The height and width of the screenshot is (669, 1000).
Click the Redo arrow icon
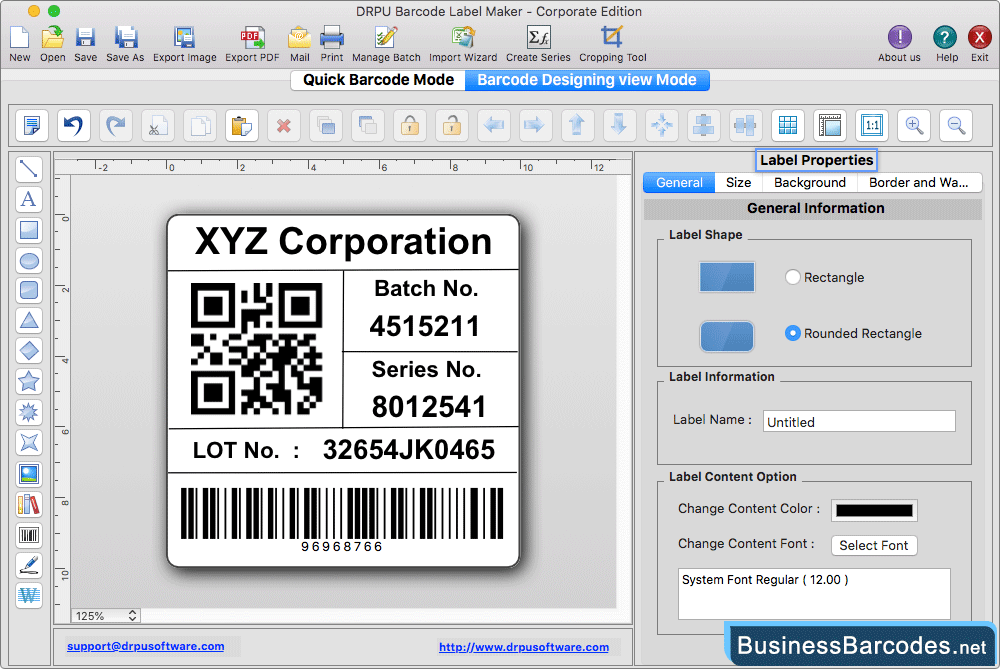click(115, 125)
